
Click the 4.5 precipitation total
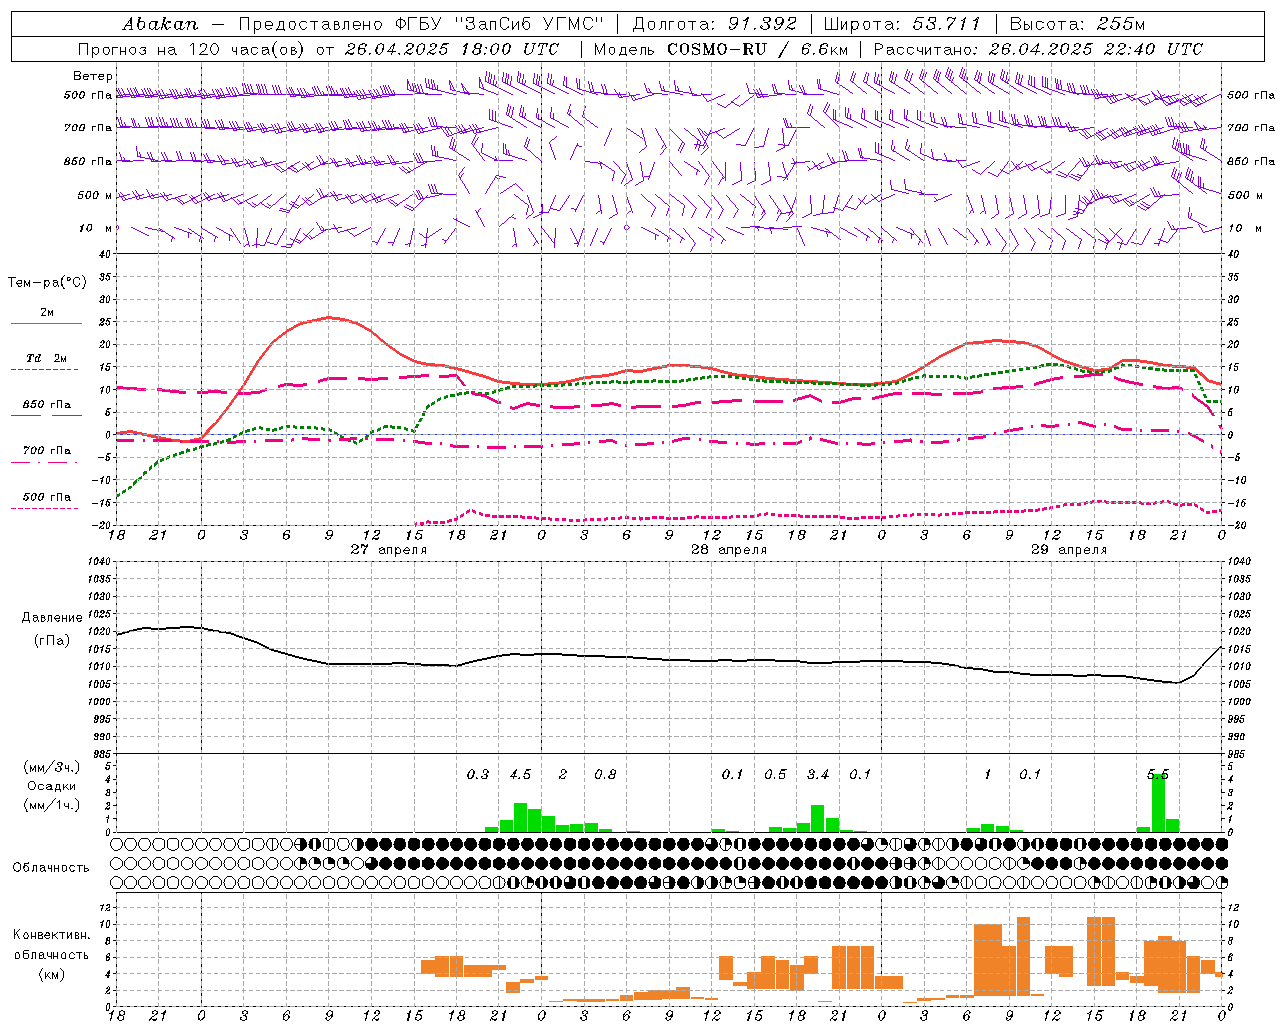[520, 774]
